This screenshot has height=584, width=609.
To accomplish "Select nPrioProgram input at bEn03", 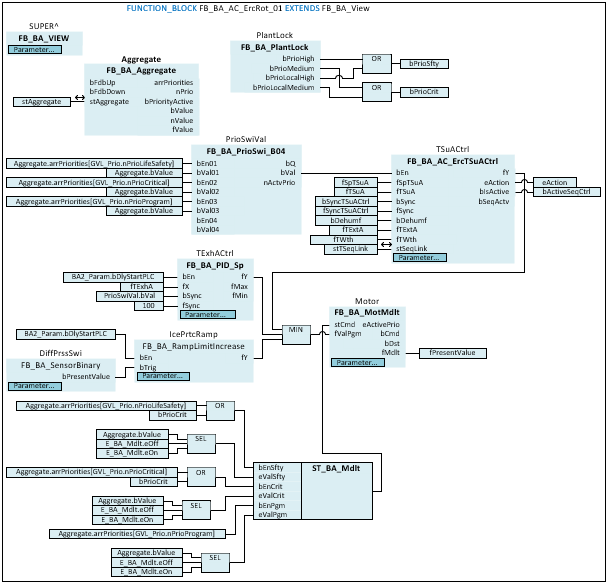I will pos(94,202).
